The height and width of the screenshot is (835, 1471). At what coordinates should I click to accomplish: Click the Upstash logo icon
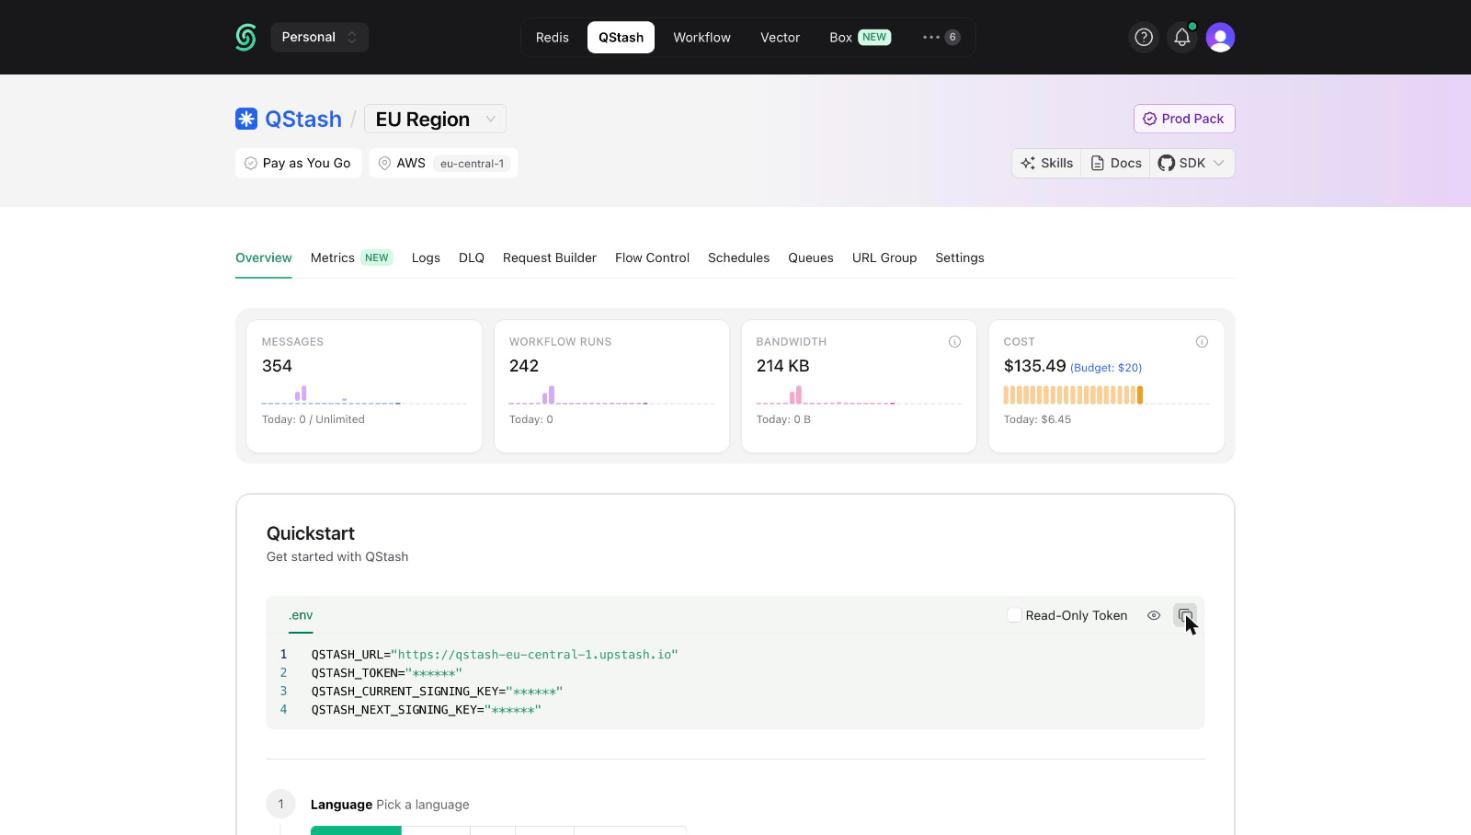click(x=246, y=37)
